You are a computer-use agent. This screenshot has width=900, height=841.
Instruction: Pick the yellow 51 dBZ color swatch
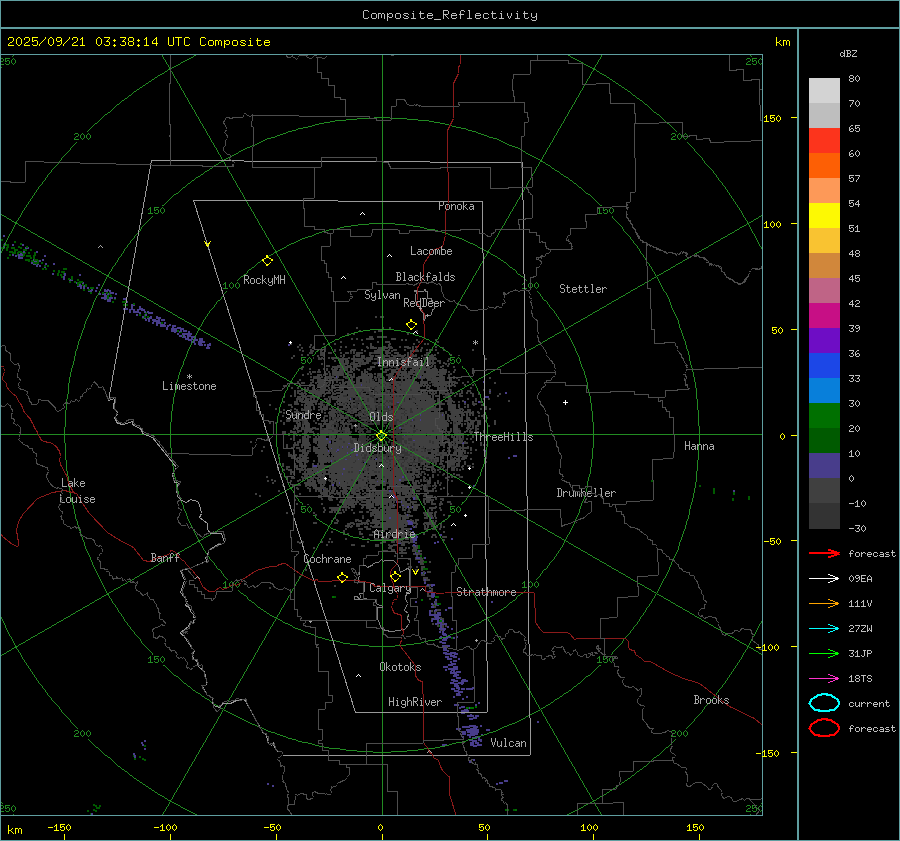824,216
